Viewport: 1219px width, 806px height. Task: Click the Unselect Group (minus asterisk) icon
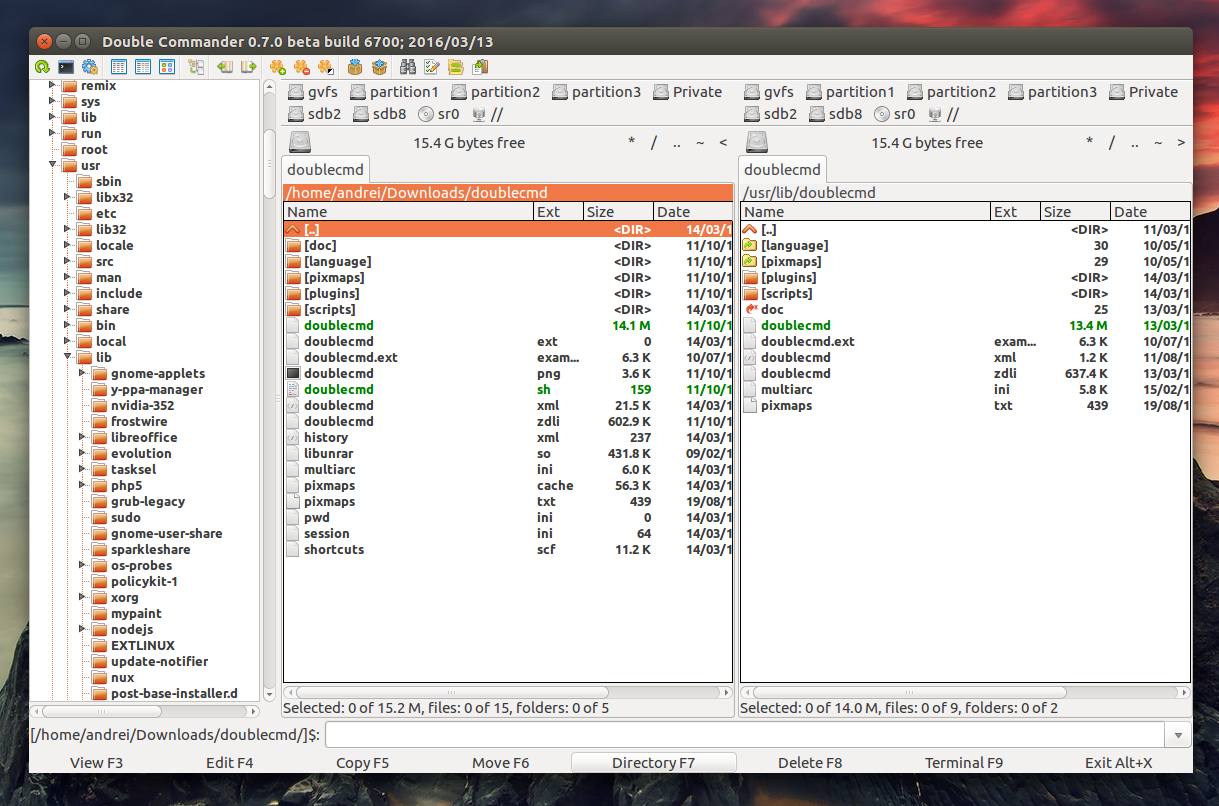(301, 67)
